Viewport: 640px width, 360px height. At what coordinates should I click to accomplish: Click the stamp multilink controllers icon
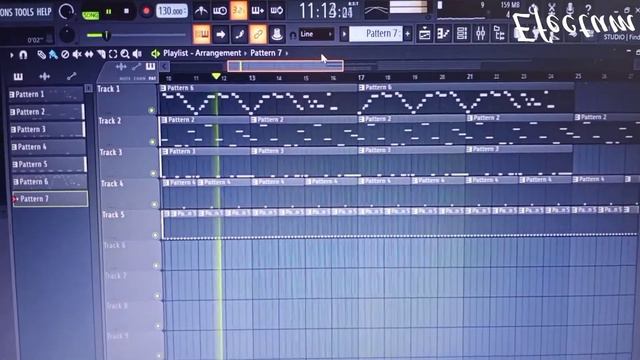(x=277, y=34)
